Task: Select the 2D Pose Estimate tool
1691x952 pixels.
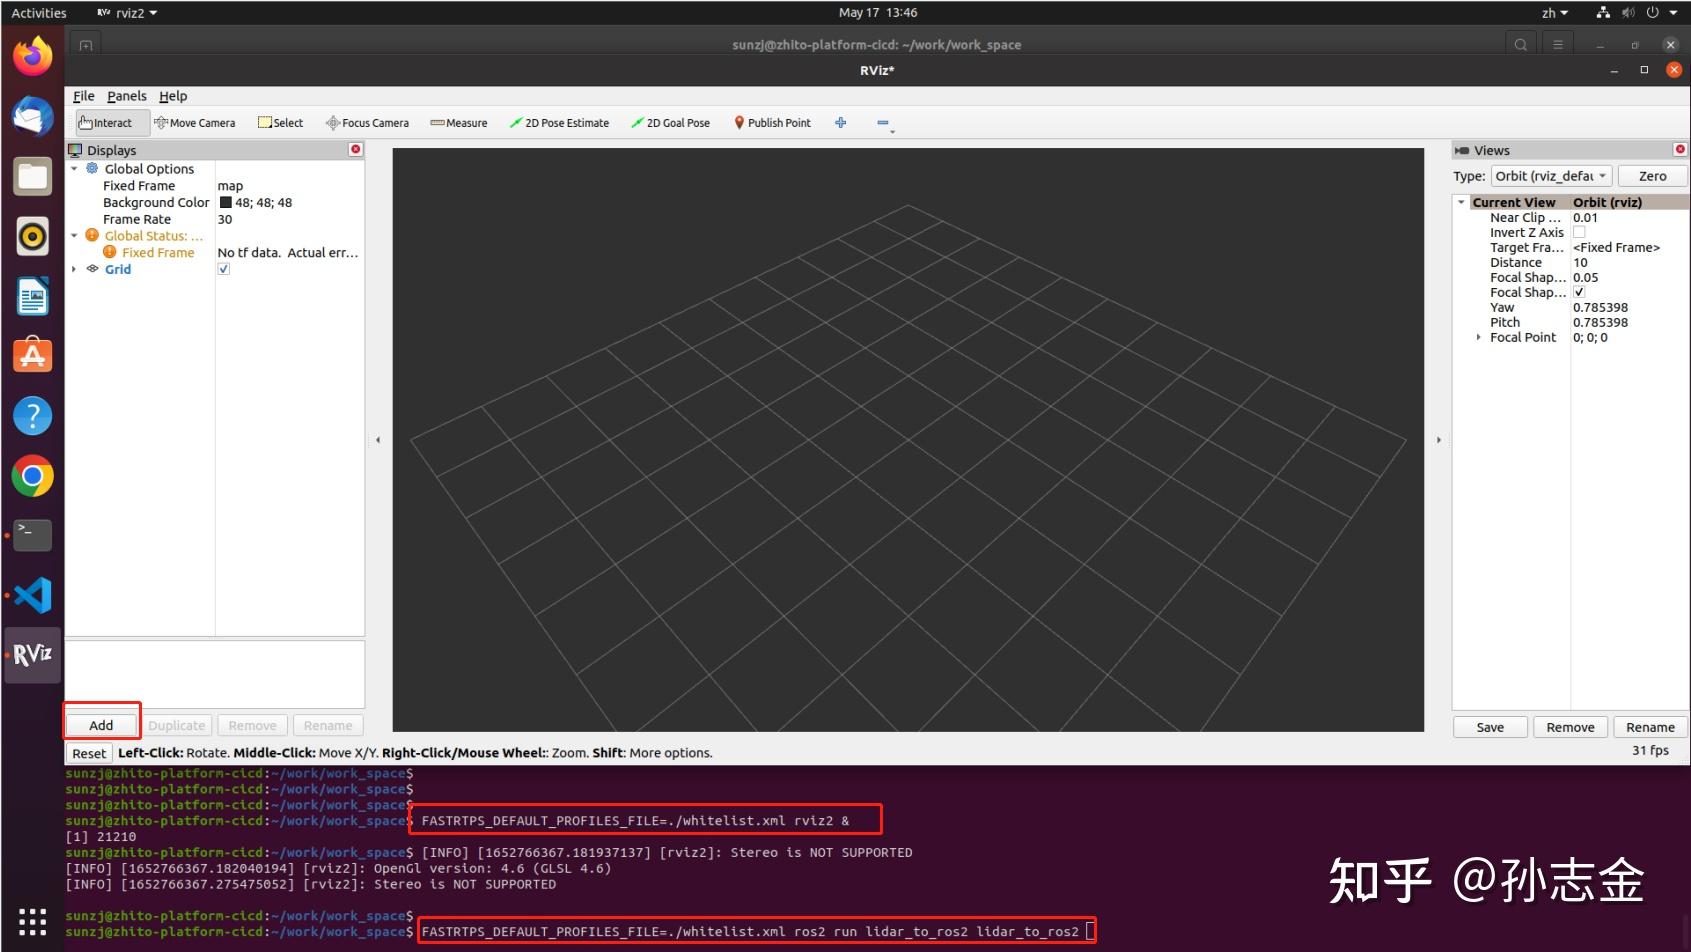Action: (x=559, y=123)
